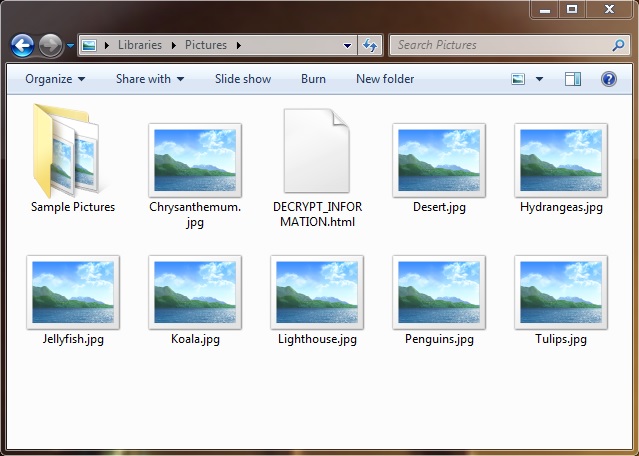Open the recent pages dropdown arrow
639x456 pixels.
pyautogui.click(x=70, y=46)
